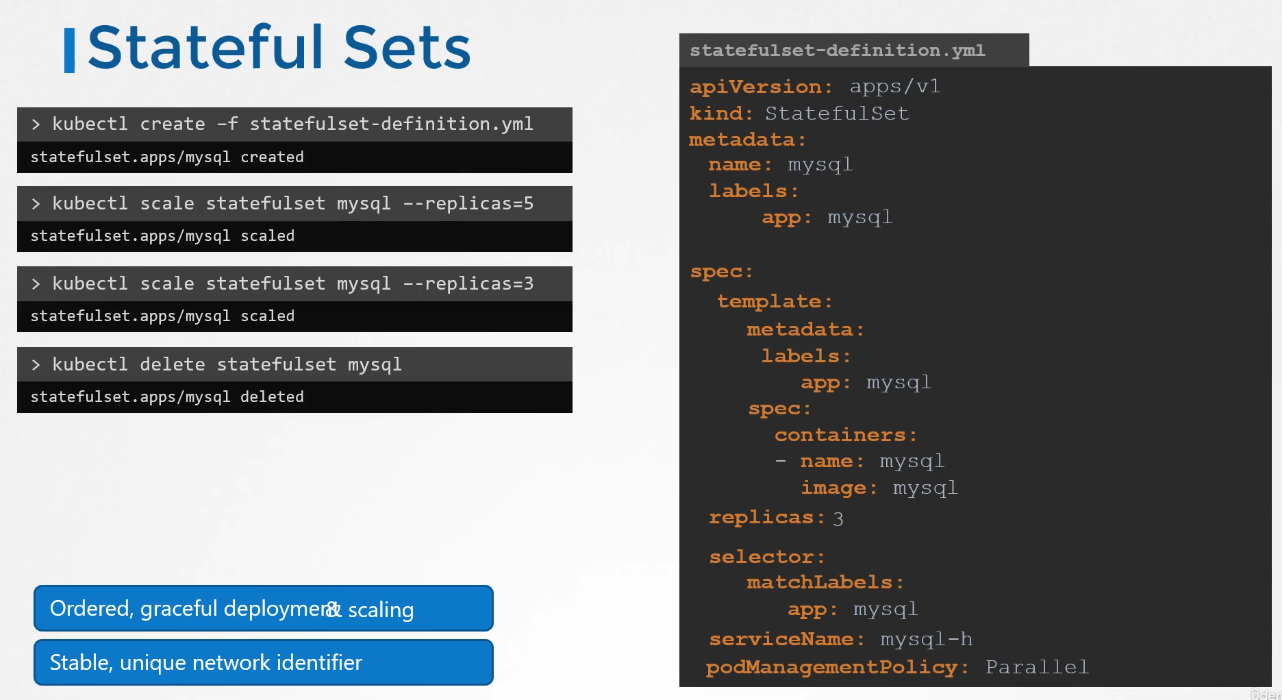Click the containers key in the YAML
The height and width of the screenshot is (700, 1282).
pos(845,435)
